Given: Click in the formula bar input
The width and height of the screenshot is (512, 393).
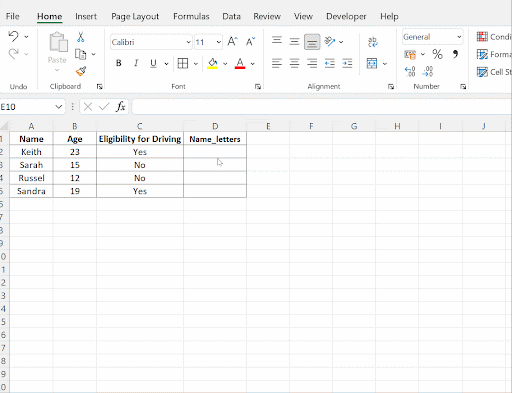Looking at the screenshot, I should [x=322, y=107].
